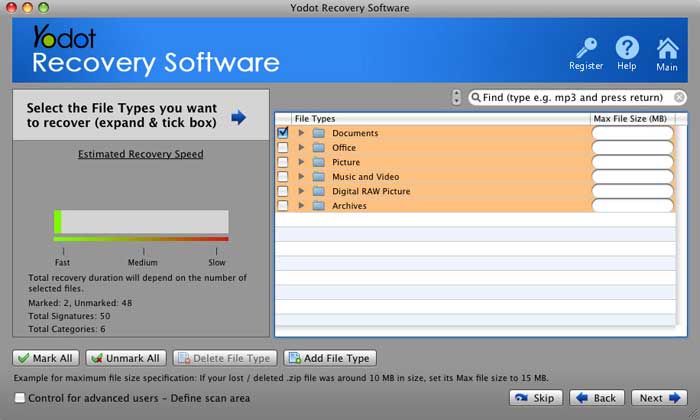The image size is (700, 420).
Task: Click the Office folder icon
Action: click(x=318, y=148)
